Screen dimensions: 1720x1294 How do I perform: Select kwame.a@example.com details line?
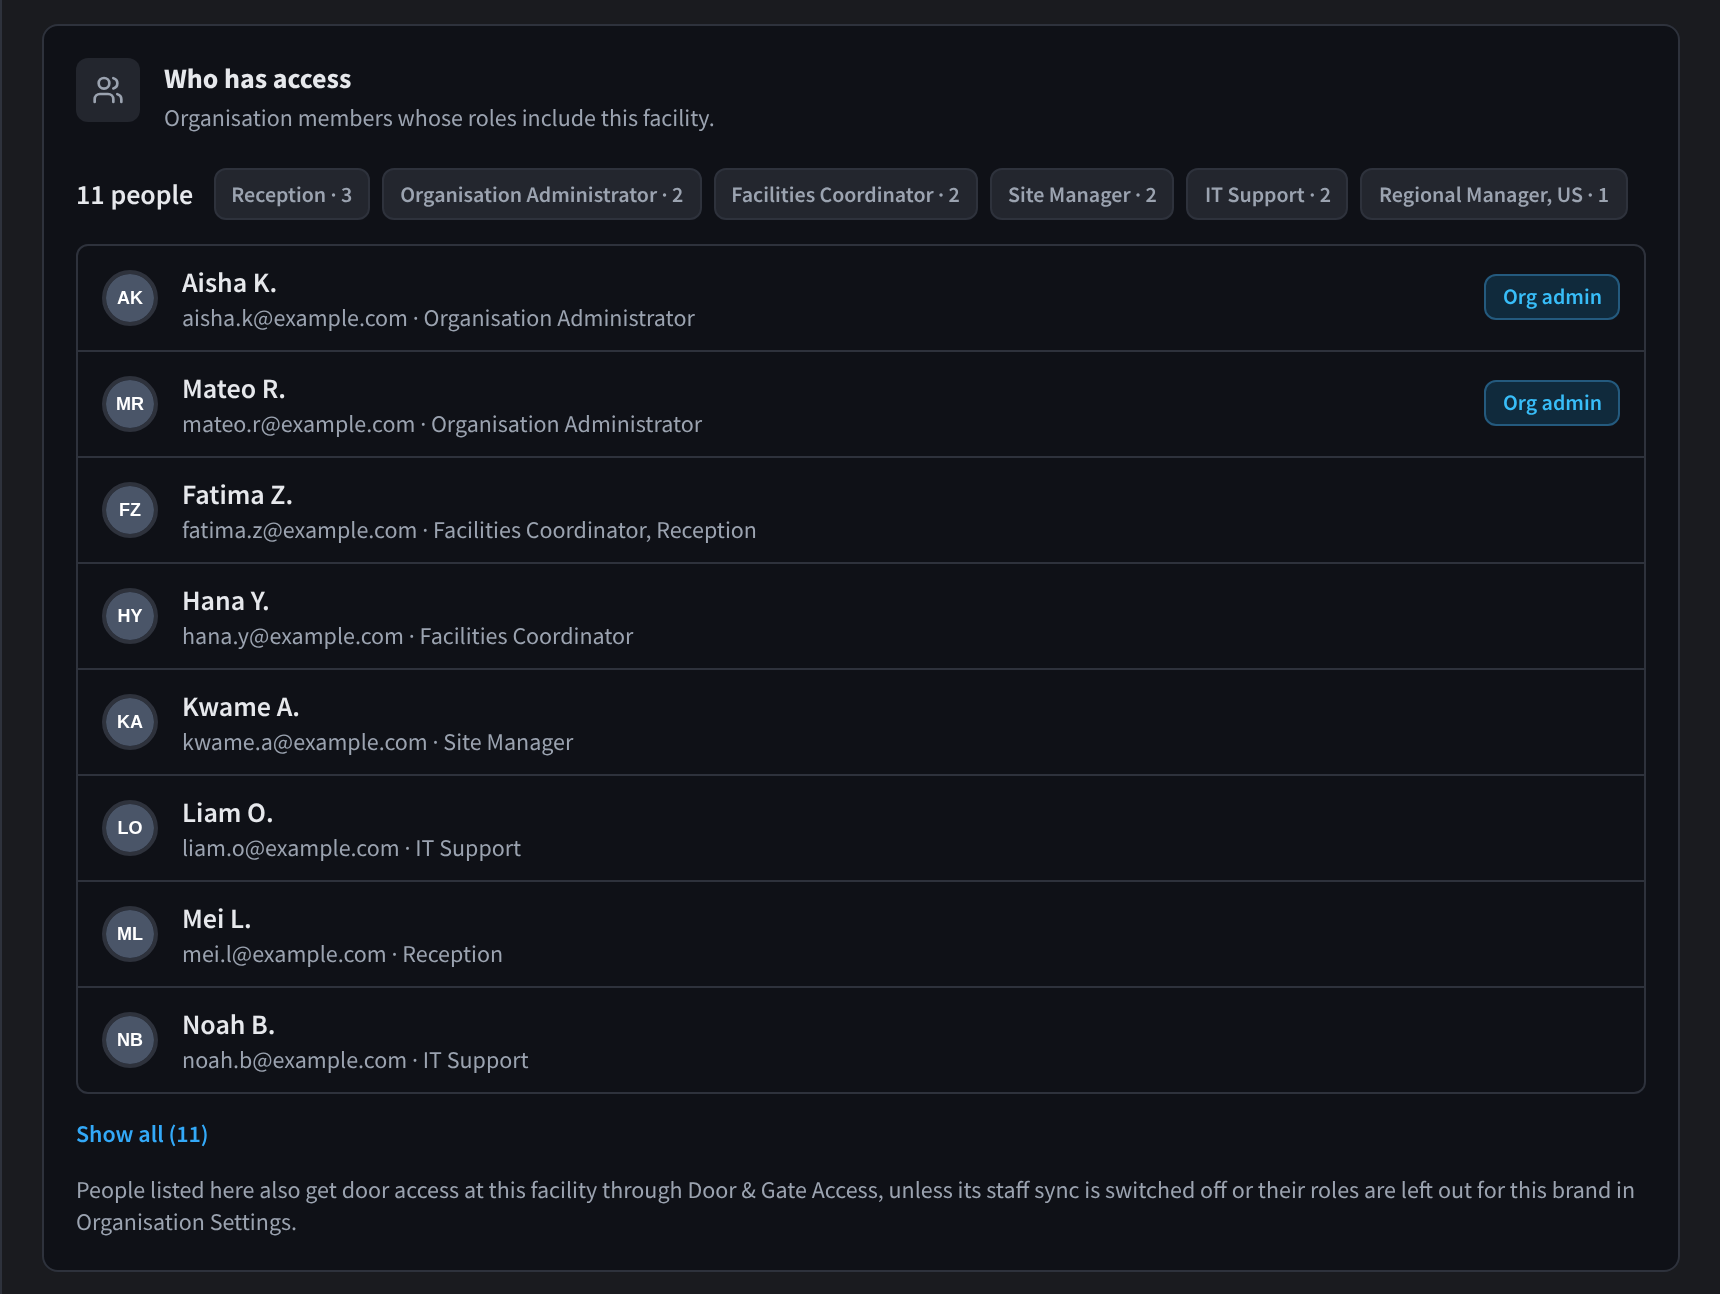coord(378,742)
